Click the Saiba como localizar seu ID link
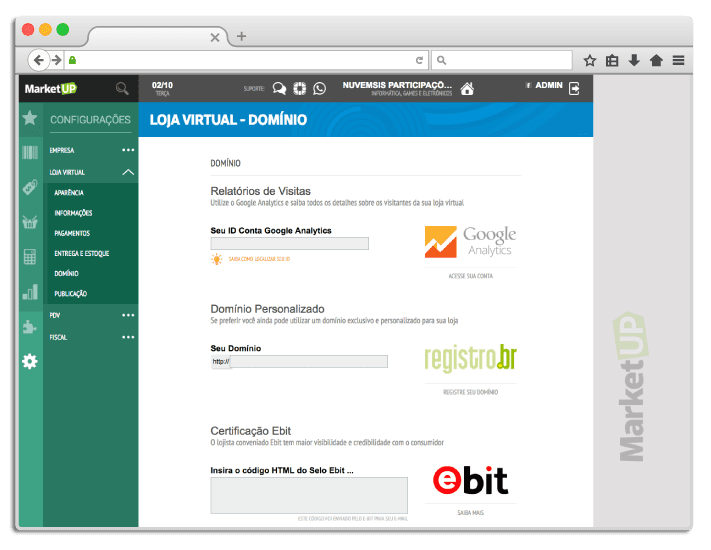This screenshot has width=711, height=550. pyautogui.click(x=259, y=259)
